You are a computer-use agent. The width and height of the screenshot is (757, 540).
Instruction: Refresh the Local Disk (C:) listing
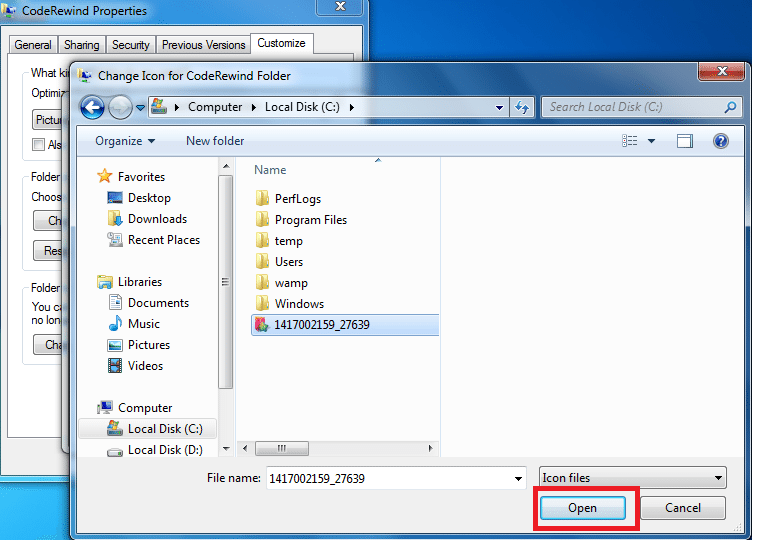point(522,107)
